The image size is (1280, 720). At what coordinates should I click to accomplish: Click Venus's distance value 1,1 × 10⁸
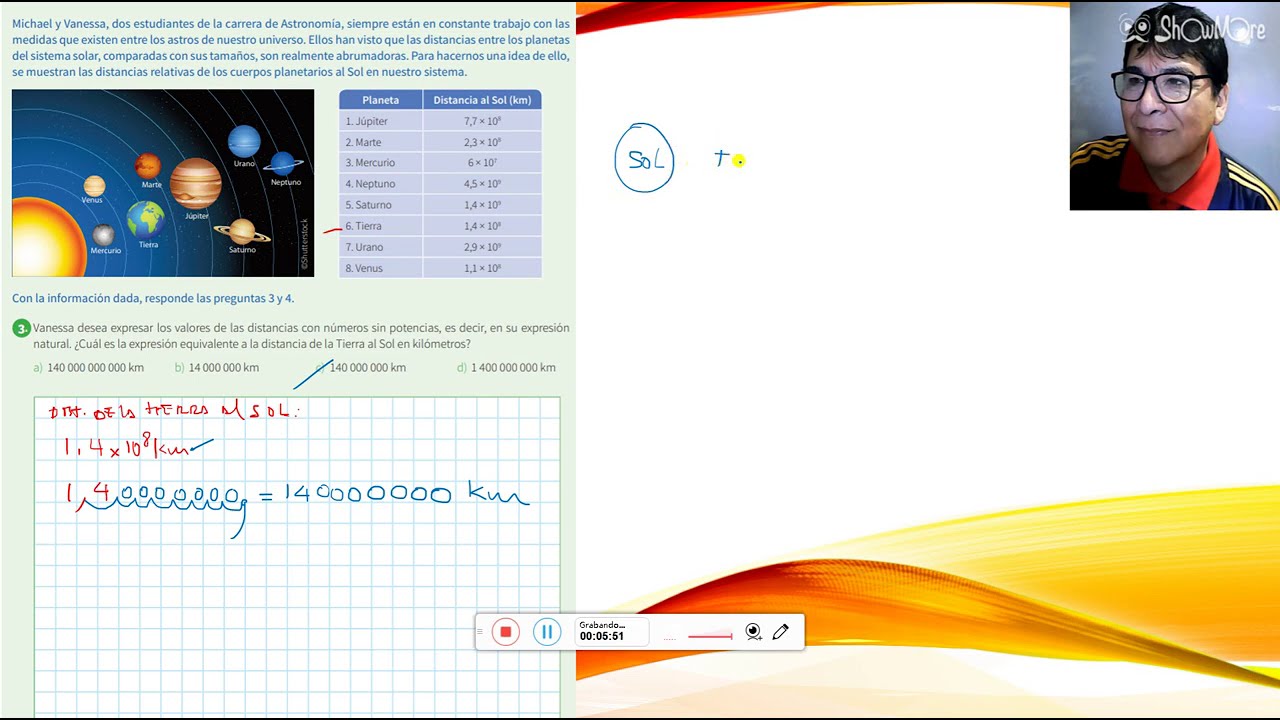(482, 268)
